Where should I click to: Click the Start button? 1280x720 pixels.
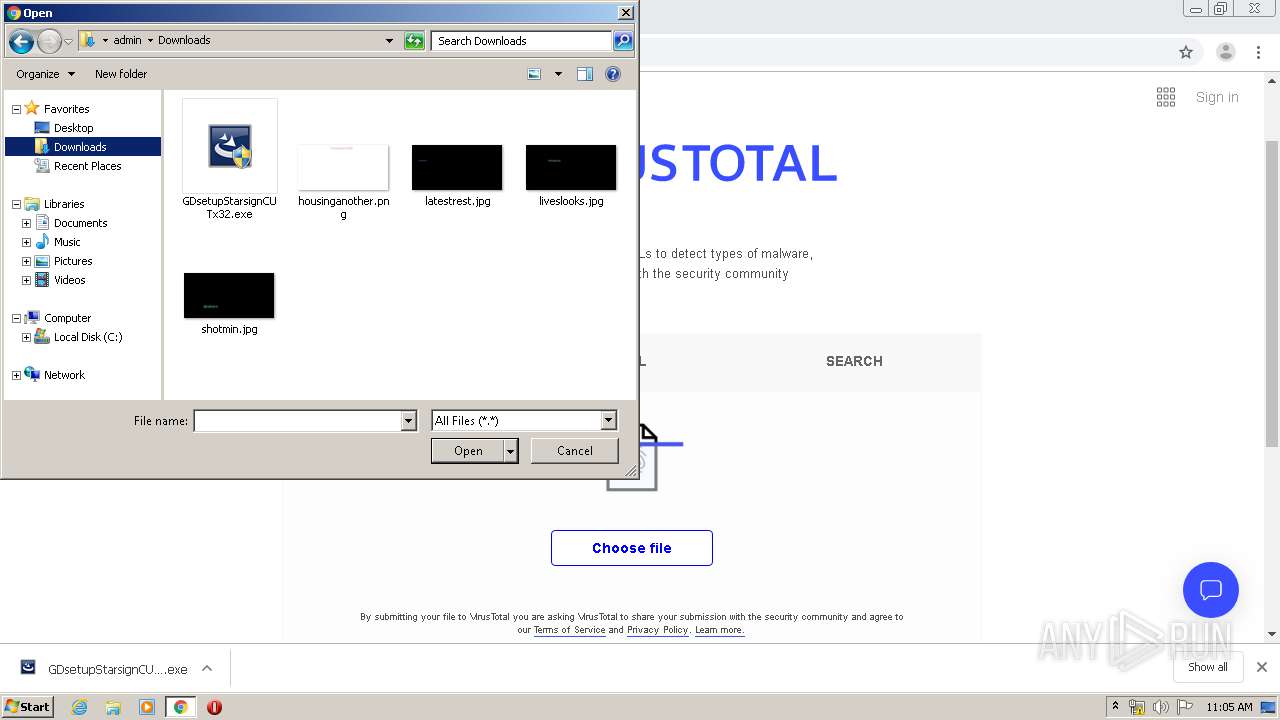tap(27, 706)
